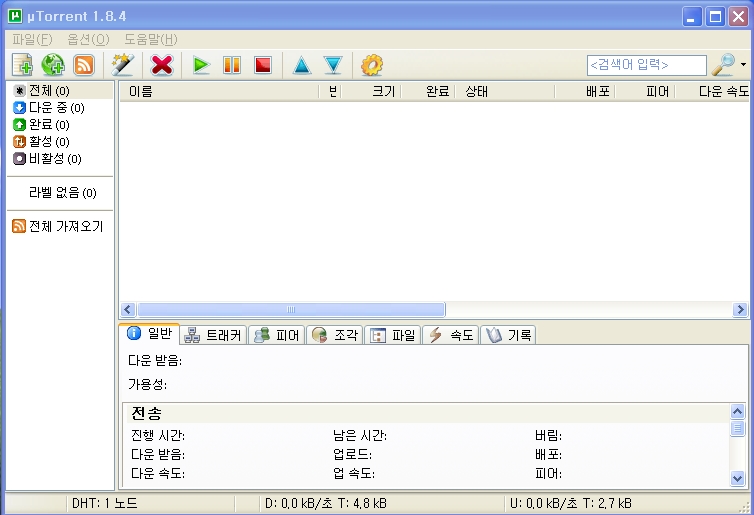Image resolution: width=754 pixels, height=515 pixels.
Task: Click the Add Torrent toolbar icon
Action: [22, 65]
